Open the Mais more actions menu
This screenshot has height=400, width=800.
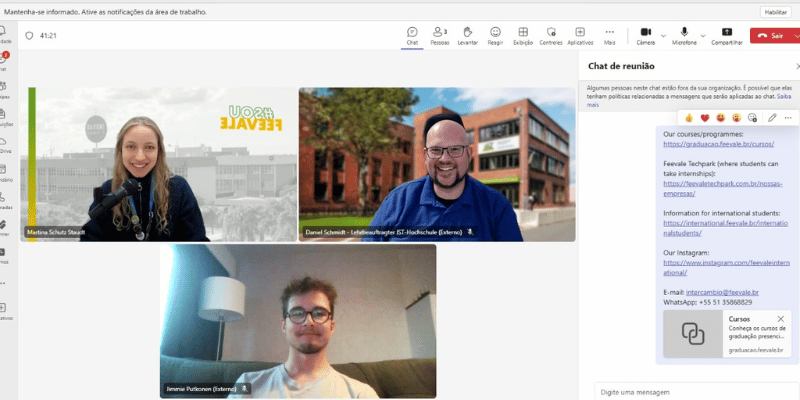(609, 35)
